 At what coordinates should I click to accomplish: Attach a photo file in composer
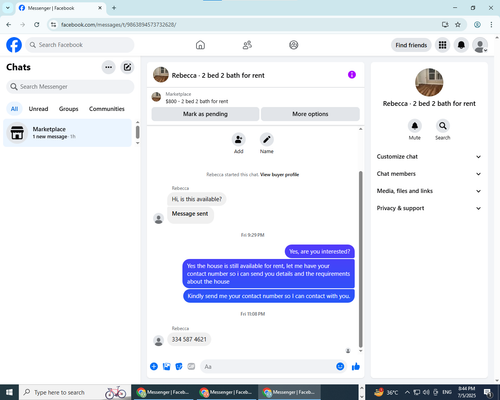point(166,367)
